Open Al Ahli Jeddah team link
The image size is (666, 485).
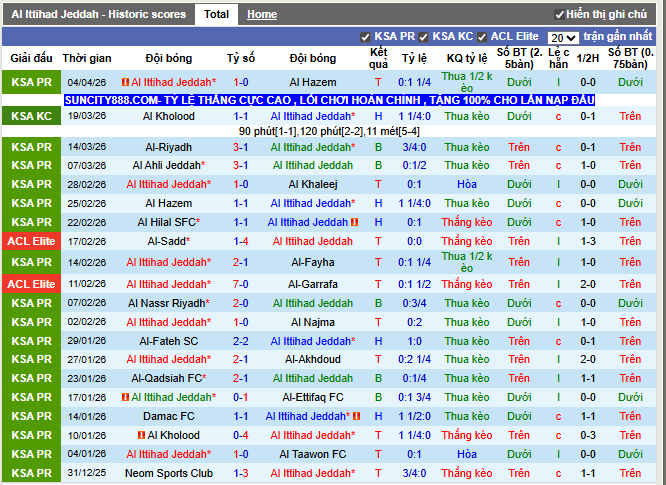(x=166, y=165)
